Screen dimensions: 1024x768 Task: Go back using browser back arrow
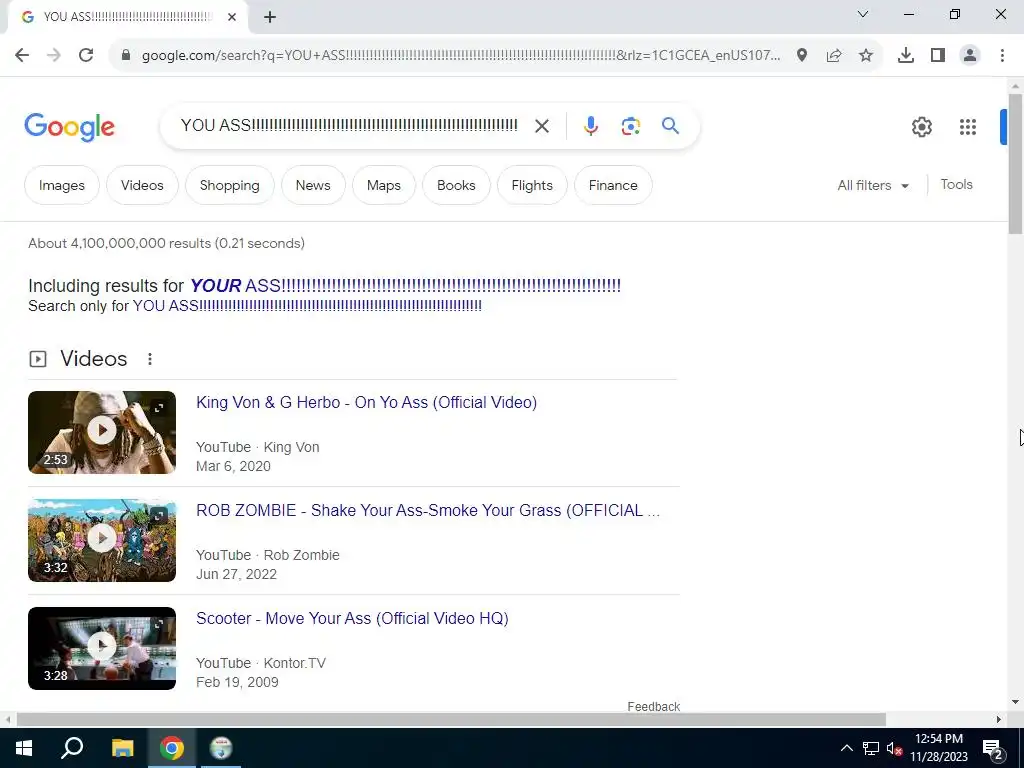click(22, 56)
